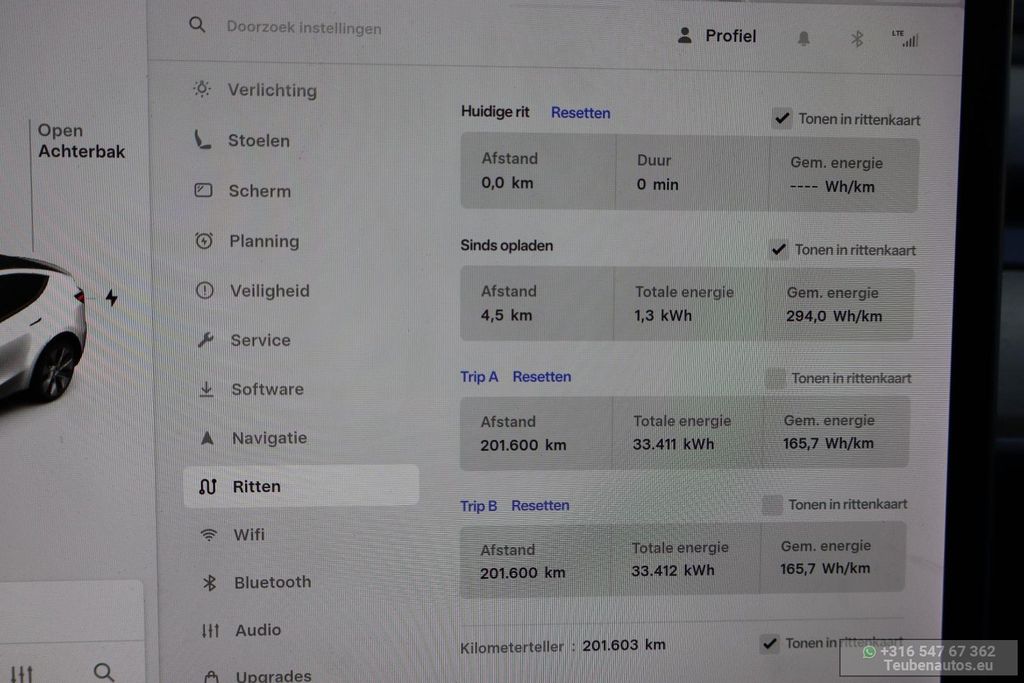Uncheck Tonen in rittenkaart for Sinds opladen
This screenshot has height=683, width=1024.
click(779, 250)
